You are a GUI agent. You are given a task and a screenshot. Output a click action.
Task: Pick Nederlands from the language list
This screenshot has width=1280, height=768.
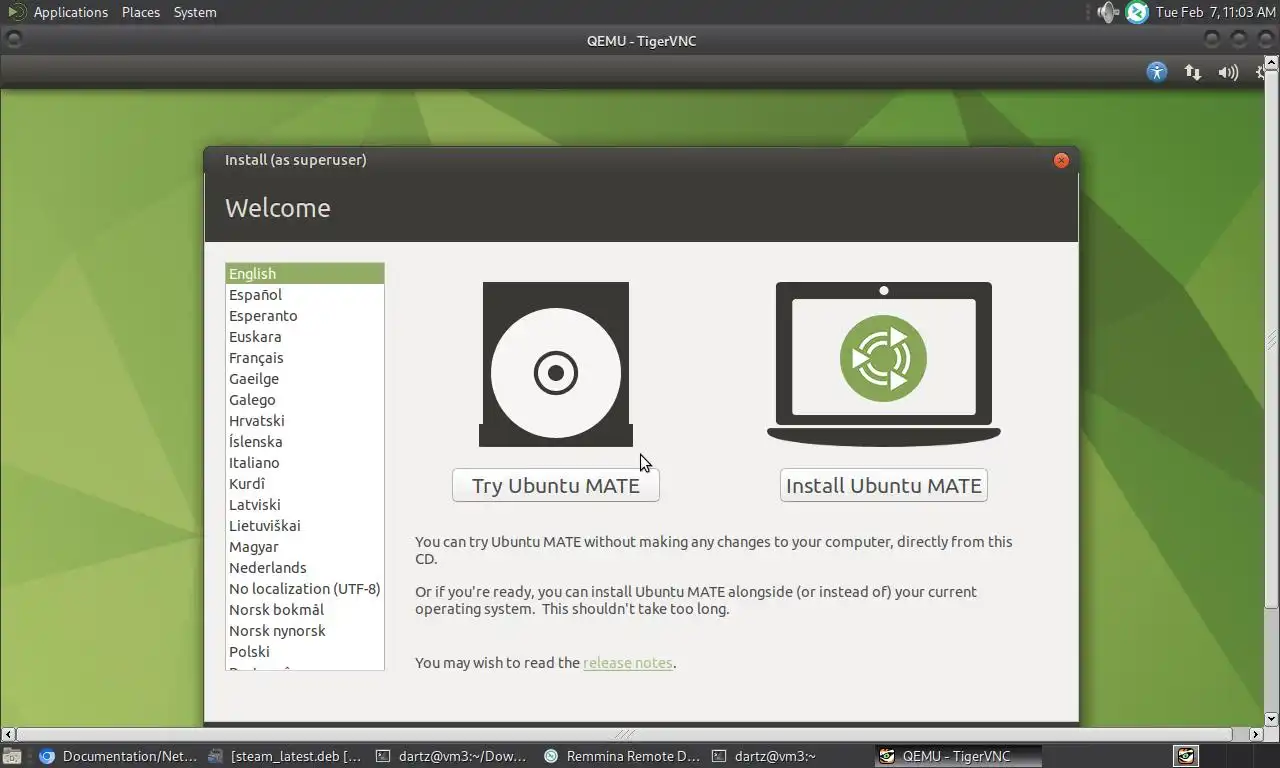[x=305, y=568]
